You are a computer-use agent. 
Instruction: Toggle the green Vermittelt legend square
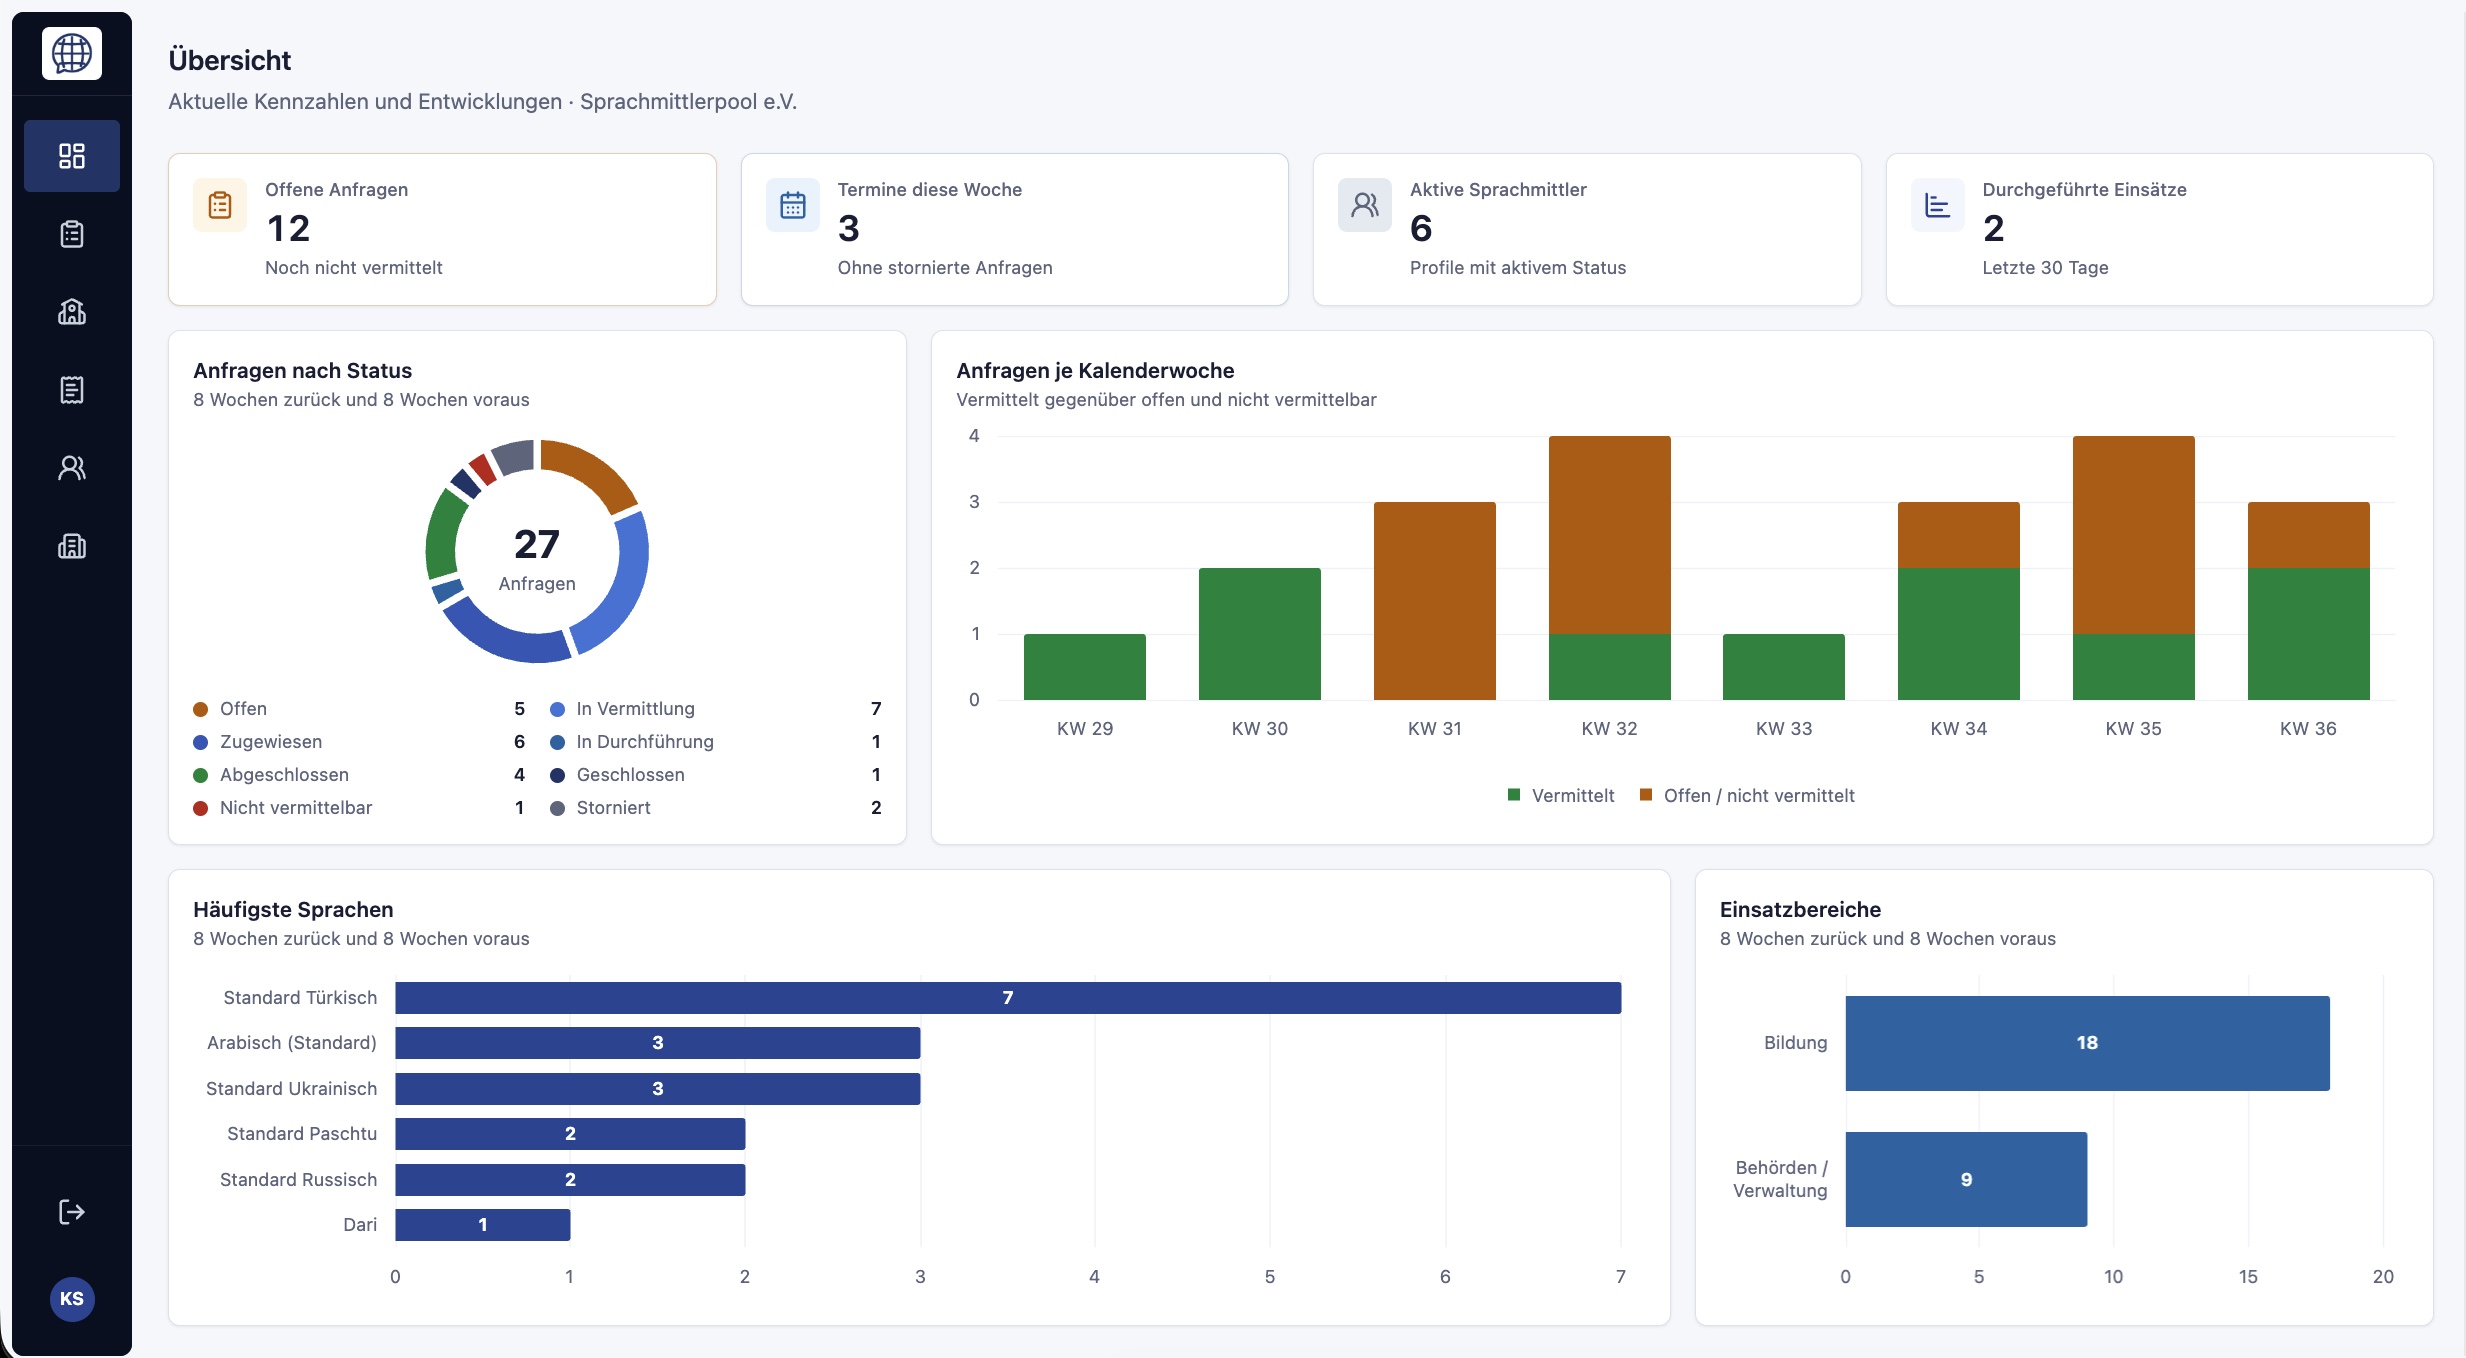[1514, 795]
